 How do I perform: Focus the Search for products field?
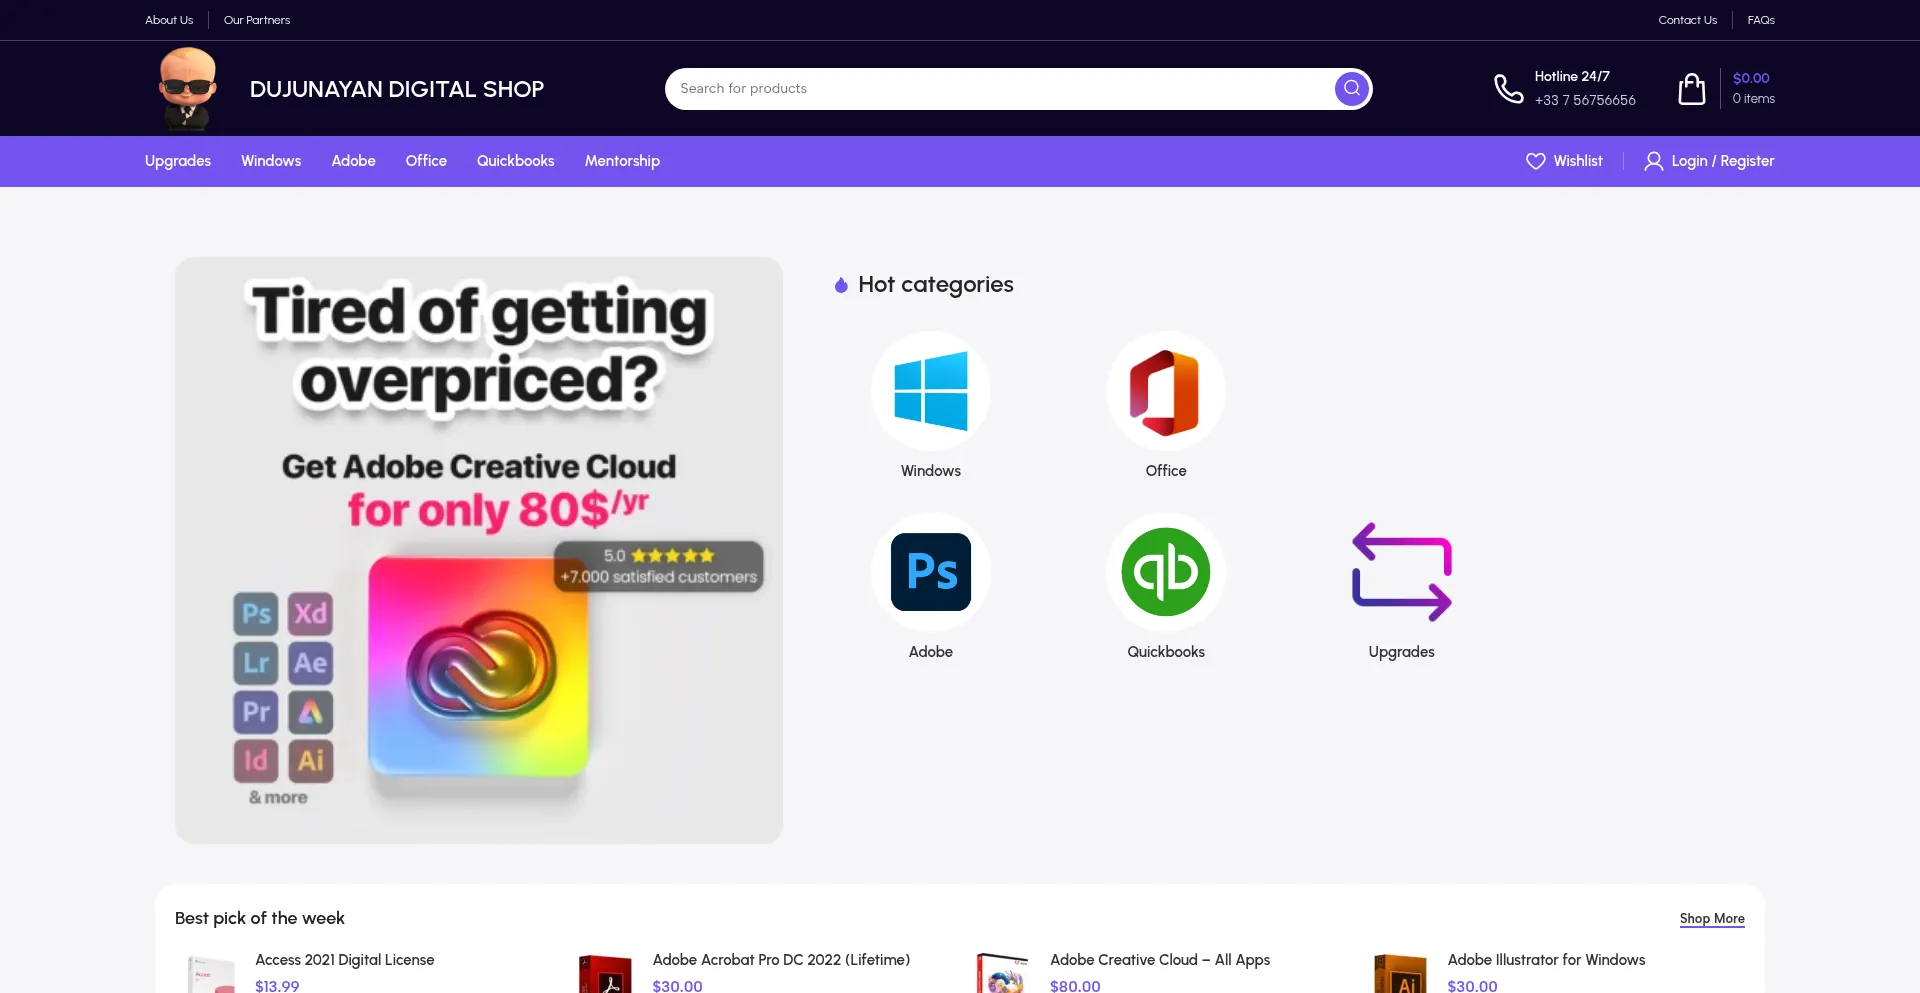click(1000, 89)
